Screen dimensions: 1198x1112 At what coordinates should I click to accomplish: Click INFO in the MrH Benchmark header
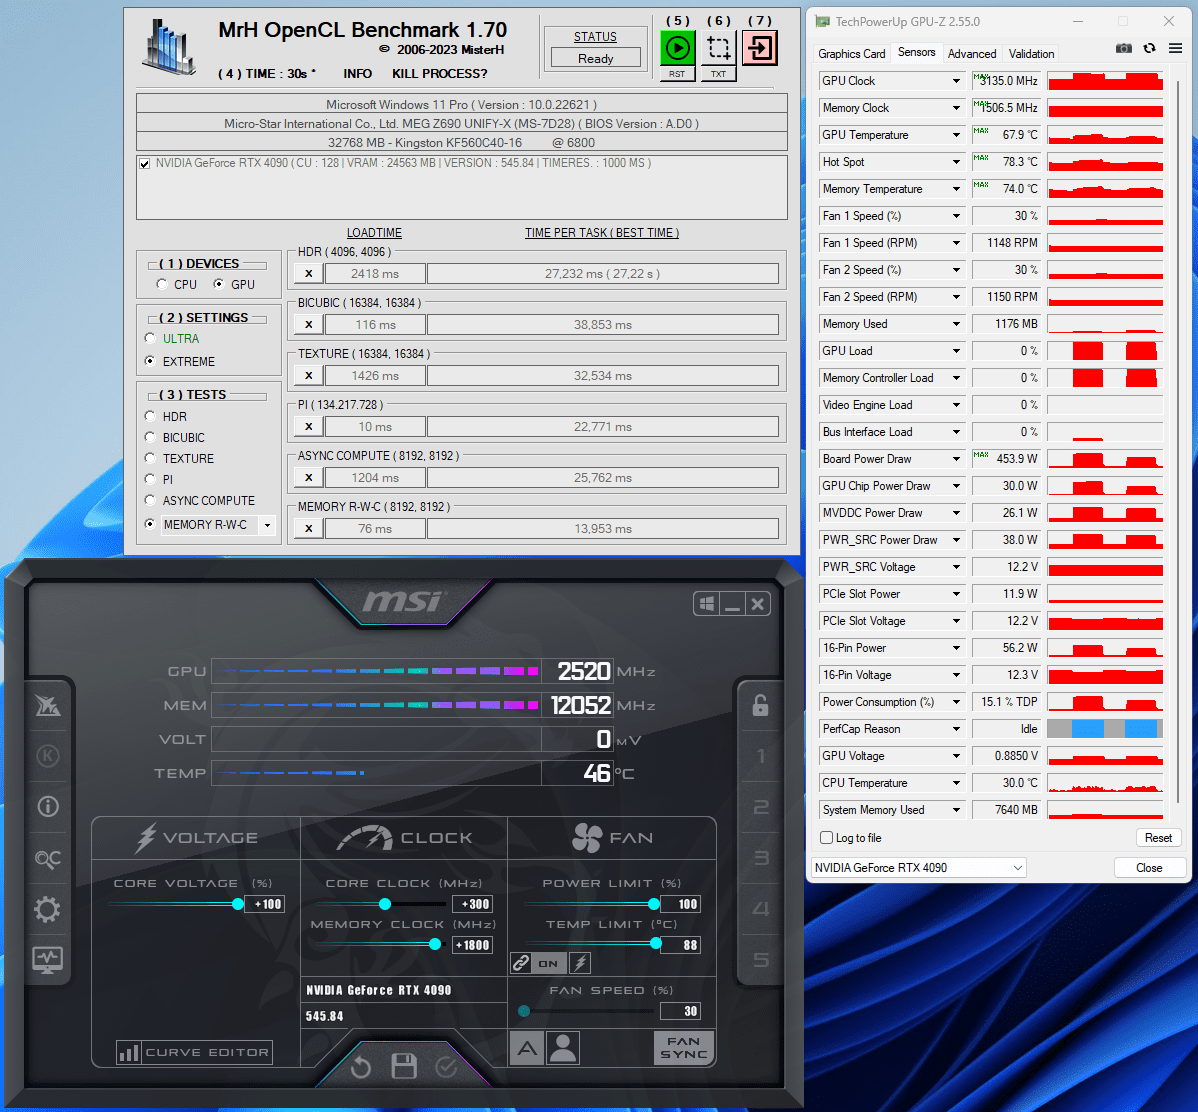click(358, 73)
